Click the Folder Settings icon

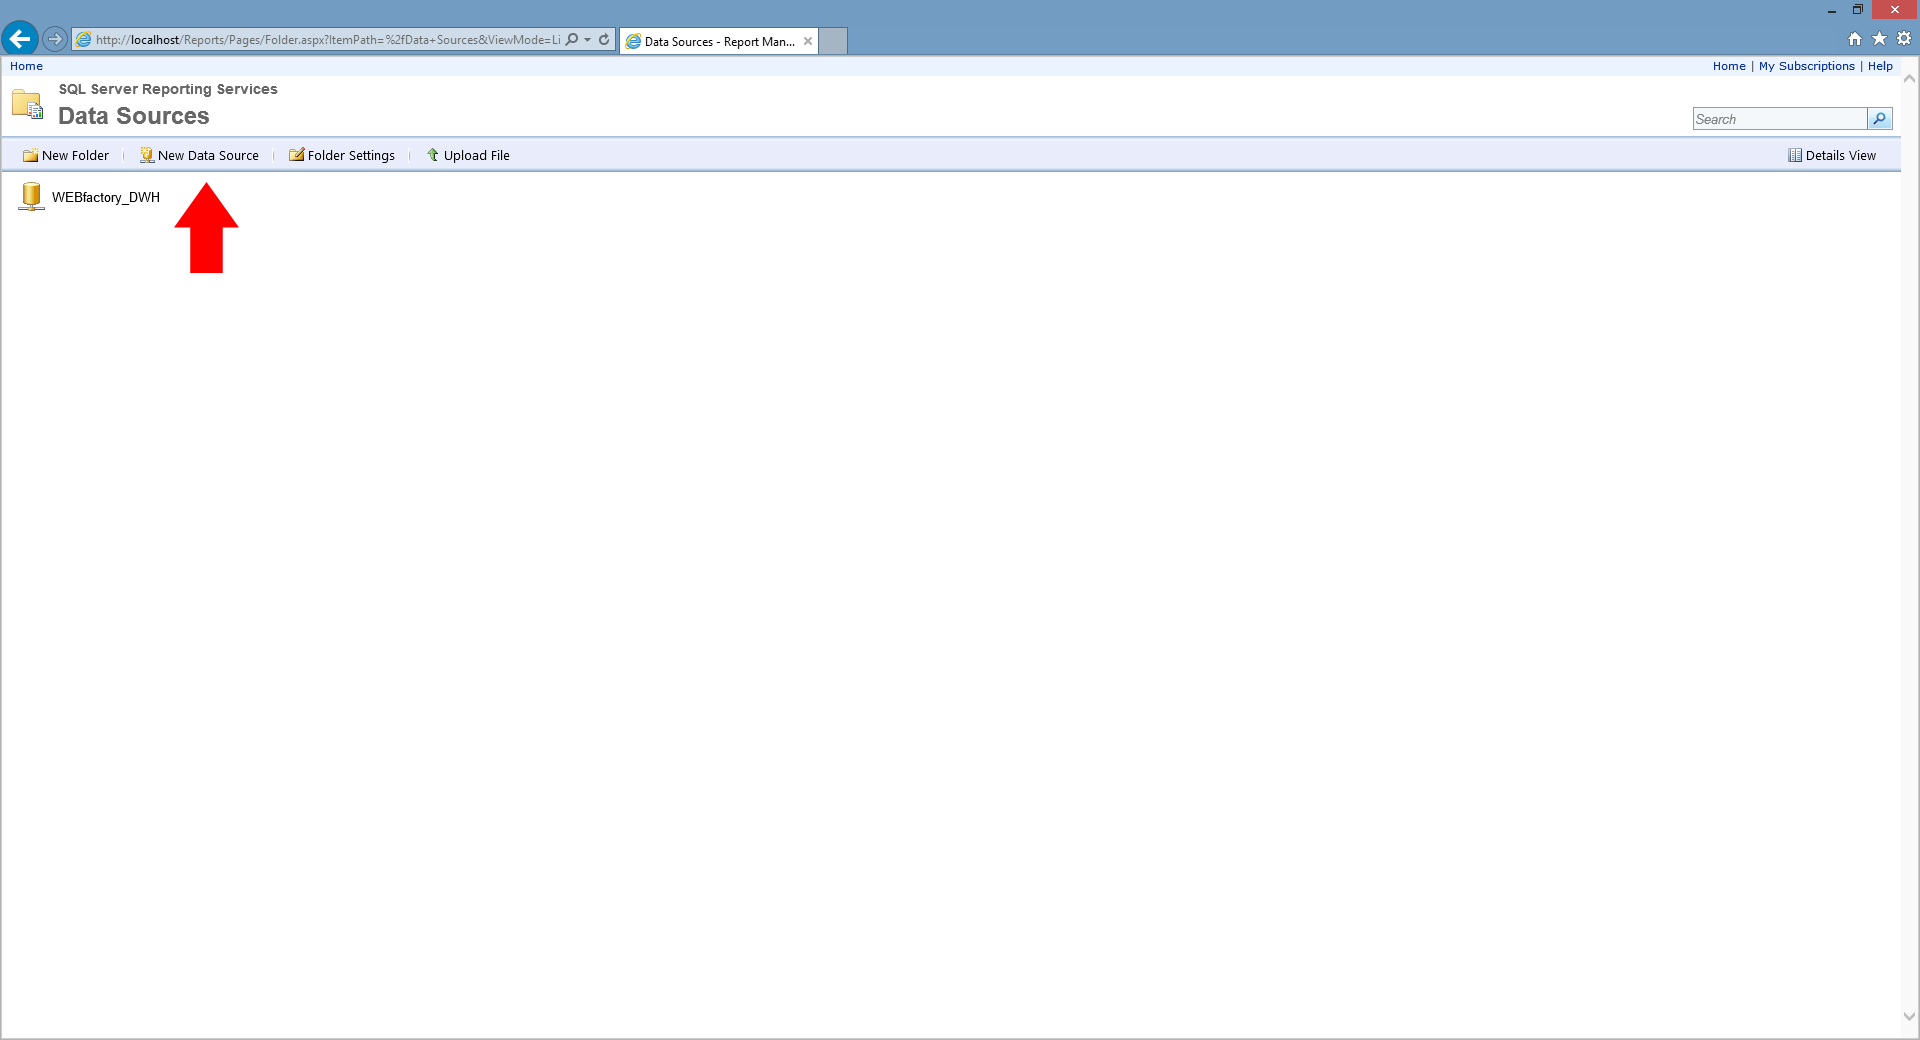click(296, 155)
